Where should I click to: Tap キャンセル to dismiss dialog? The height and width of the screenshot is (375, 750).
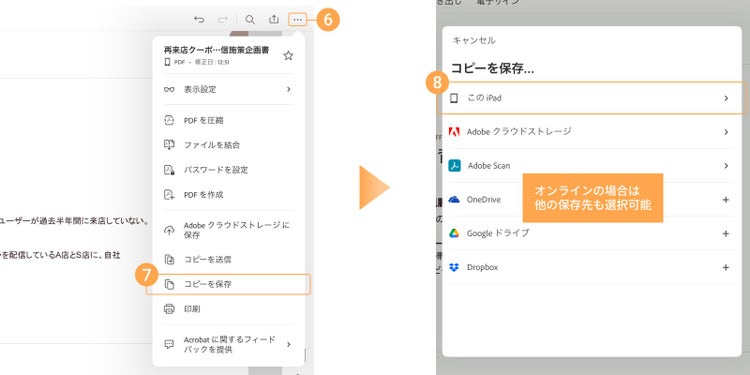tap(474, 41)
